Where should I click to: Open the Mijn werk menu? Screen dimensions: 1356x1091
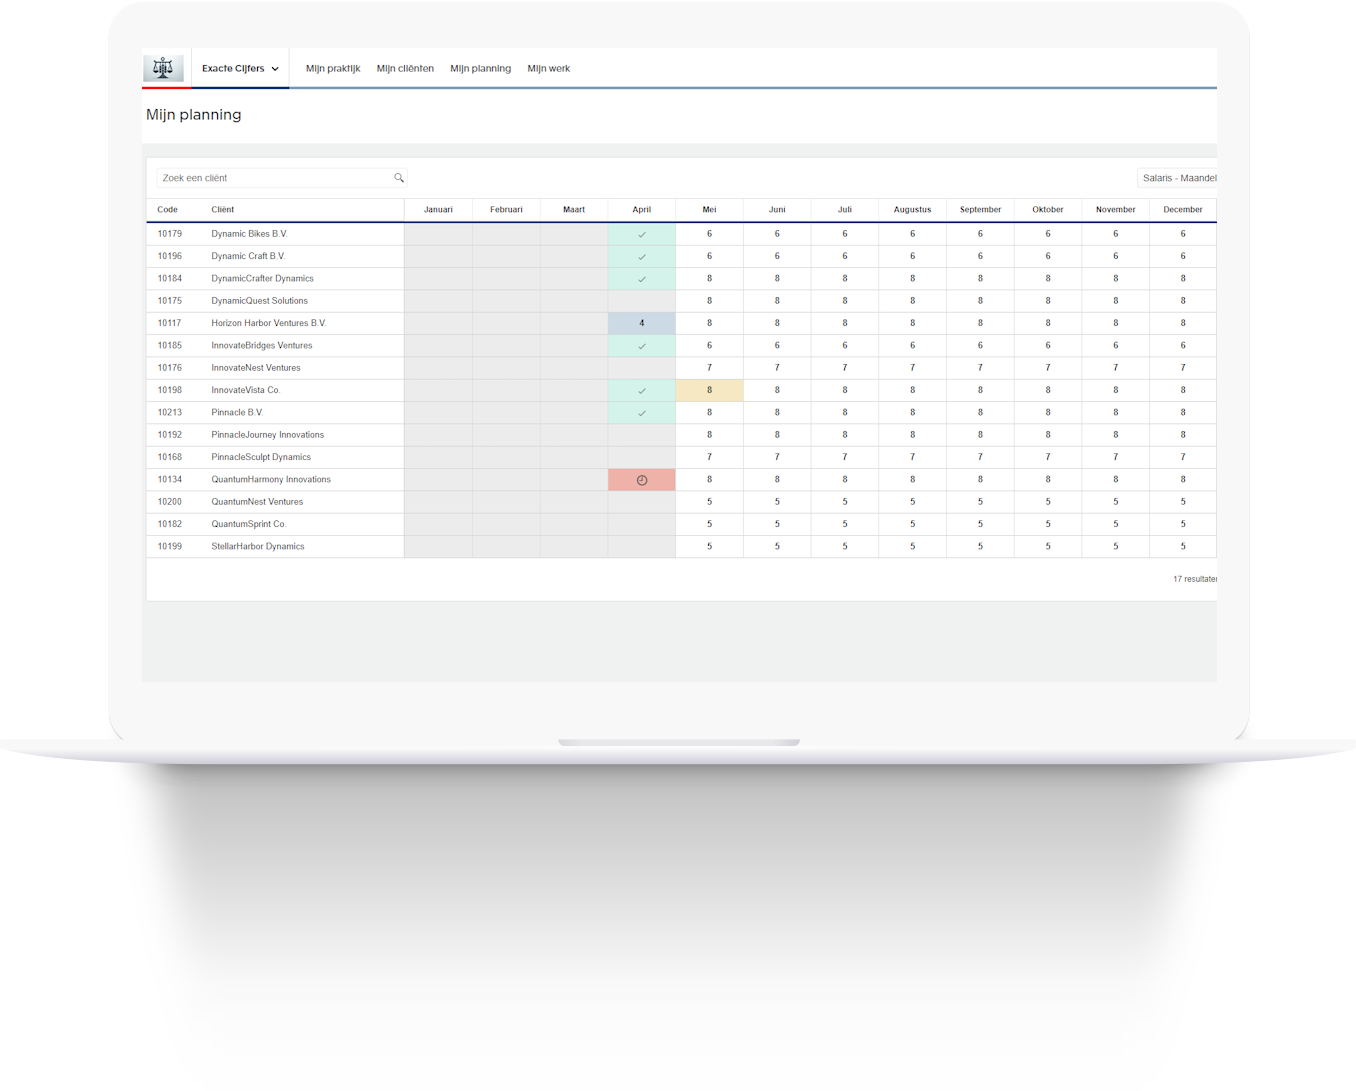[549, 69]
